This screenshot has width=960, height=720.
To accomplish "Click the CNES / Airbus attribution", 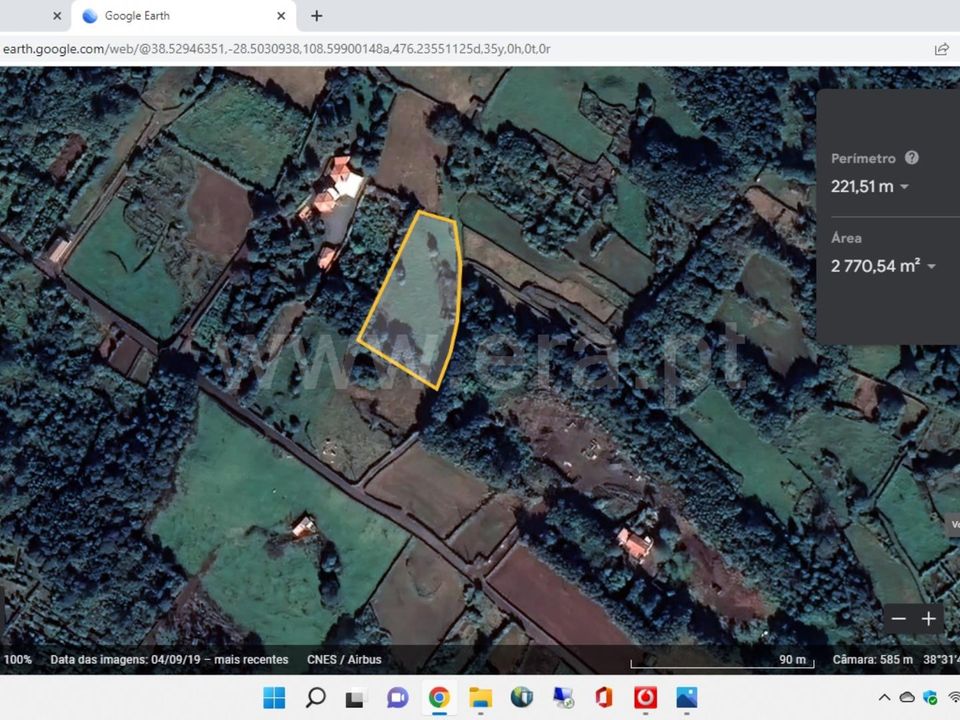I will [344, 659].
